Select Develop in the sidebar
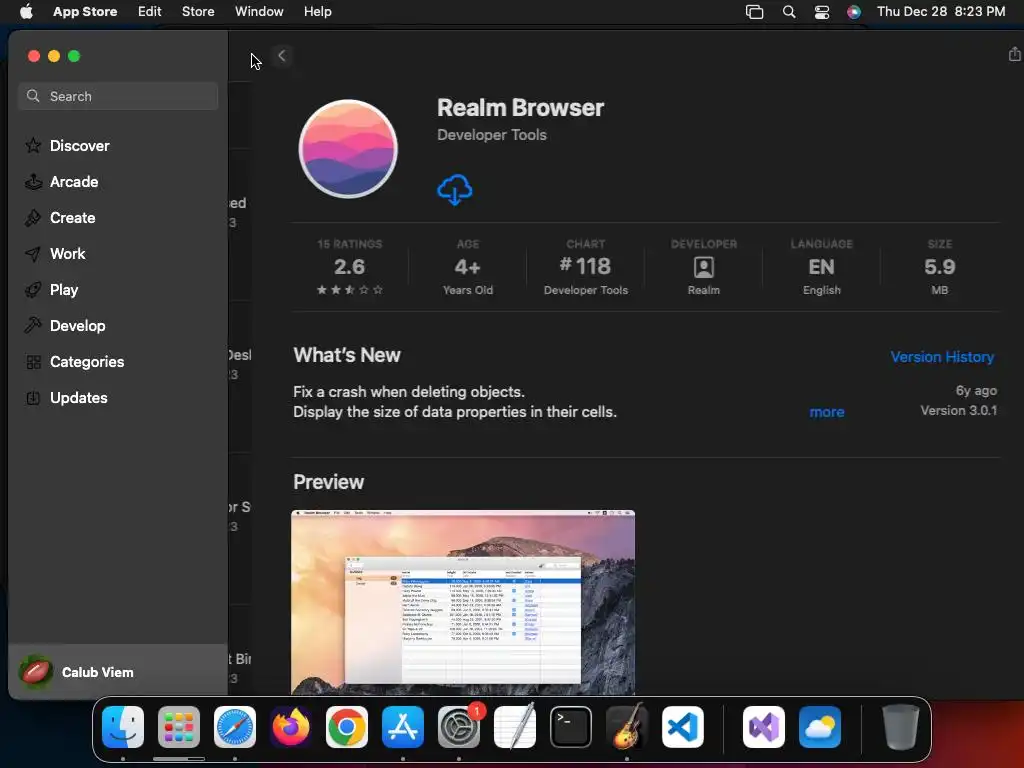Image resolution: width=1024 pixels, height=768 pixels. [77, 325]
